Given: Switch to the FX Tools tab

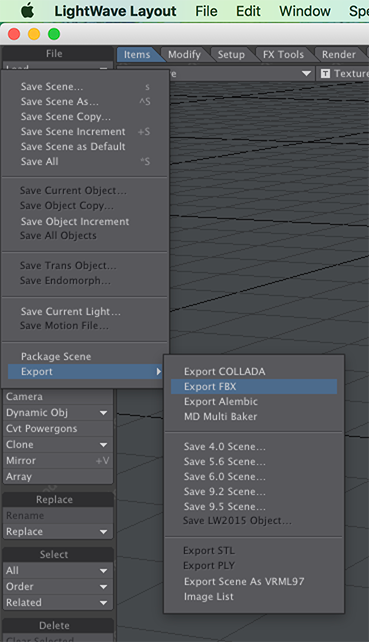Looking at the screenshot, I should (x=283, y=54).
